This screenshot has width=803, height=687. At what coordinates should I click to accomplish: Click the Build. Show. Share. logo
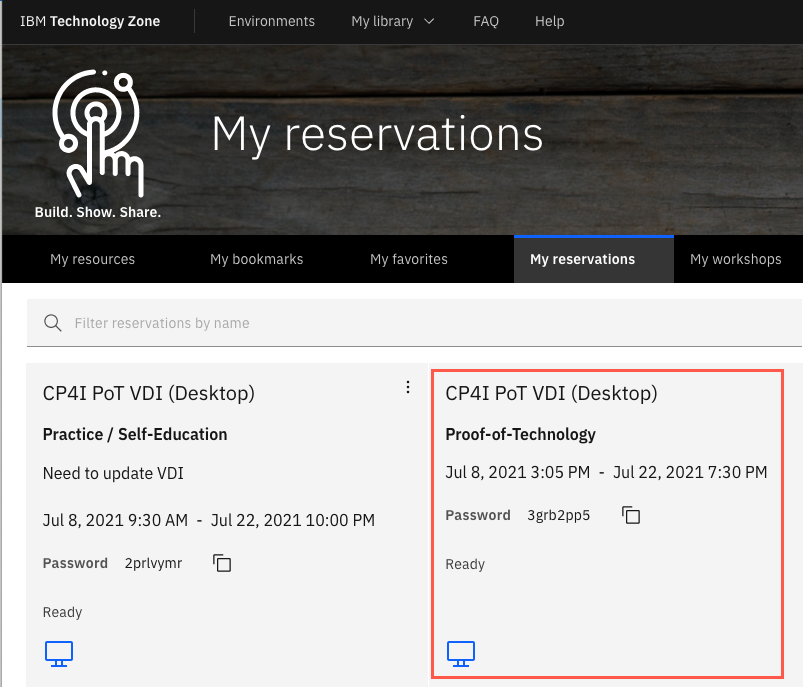[x=98, y=144]
